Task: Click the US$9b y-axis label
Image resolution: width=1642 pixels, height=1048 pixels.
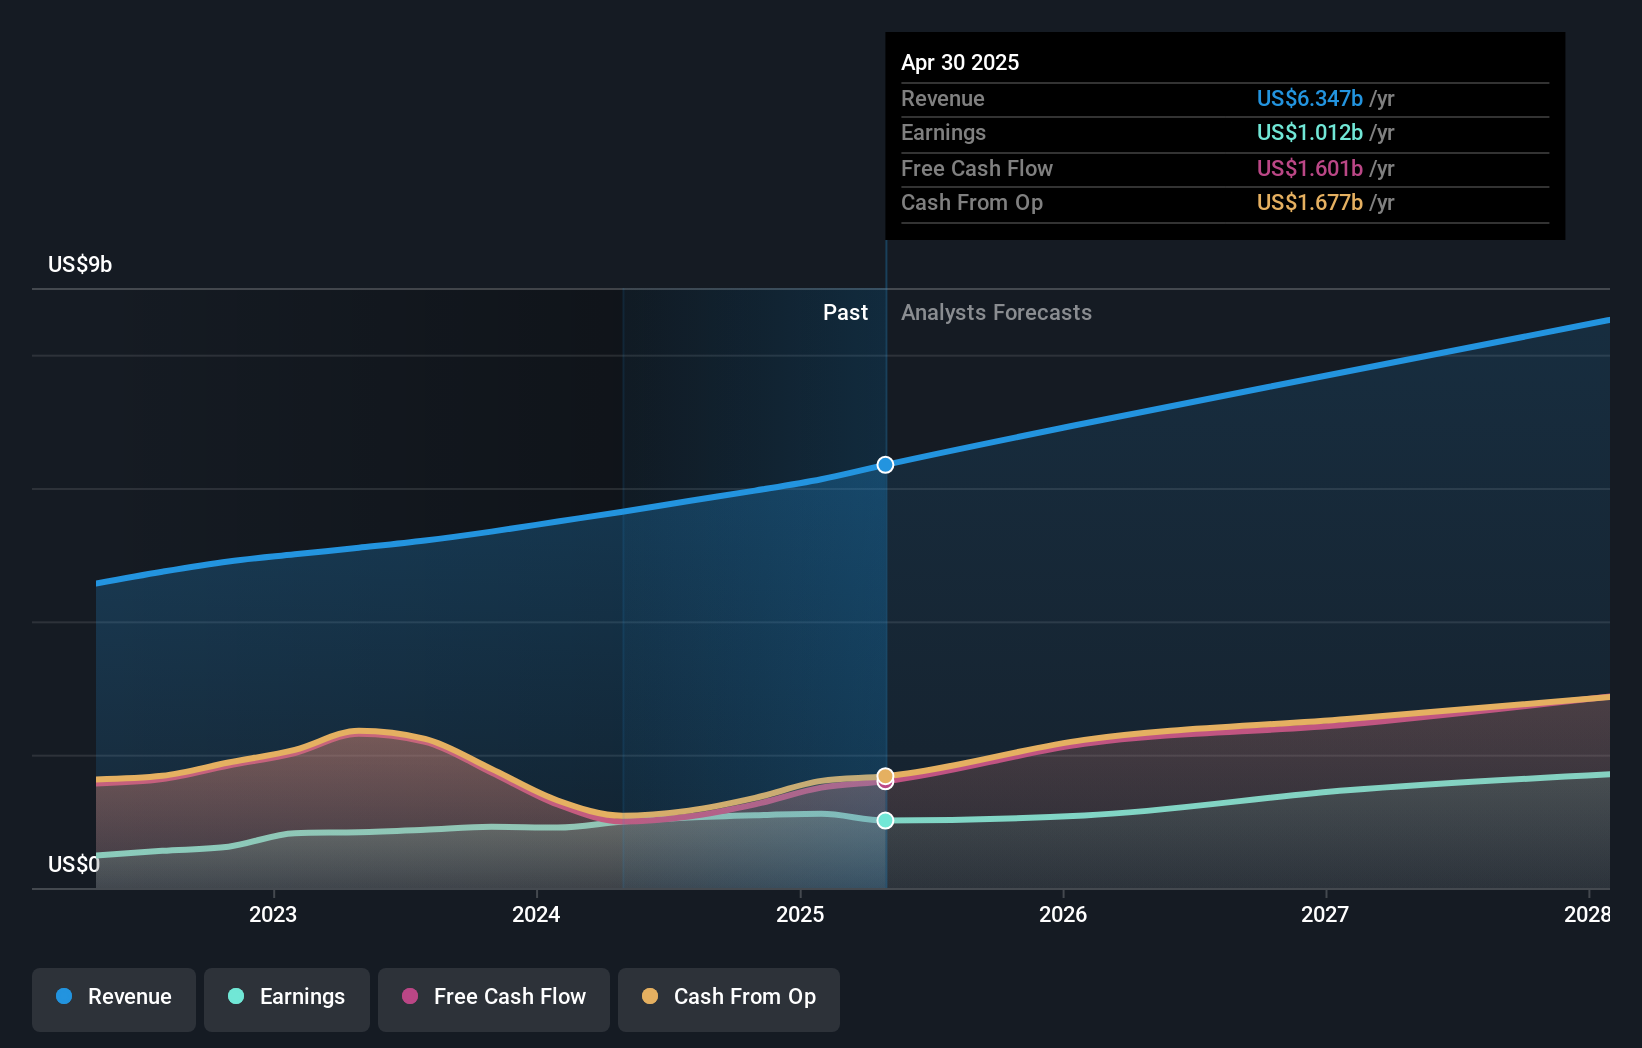Action: coord(80,264)
